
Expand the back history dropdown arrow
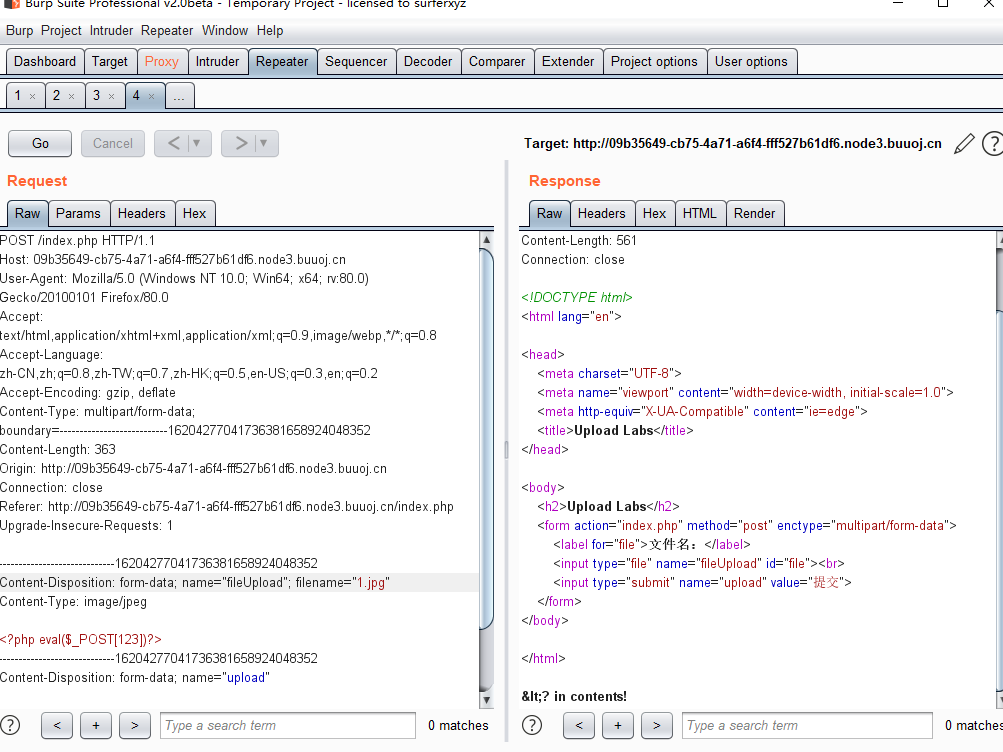pos(197,143)
